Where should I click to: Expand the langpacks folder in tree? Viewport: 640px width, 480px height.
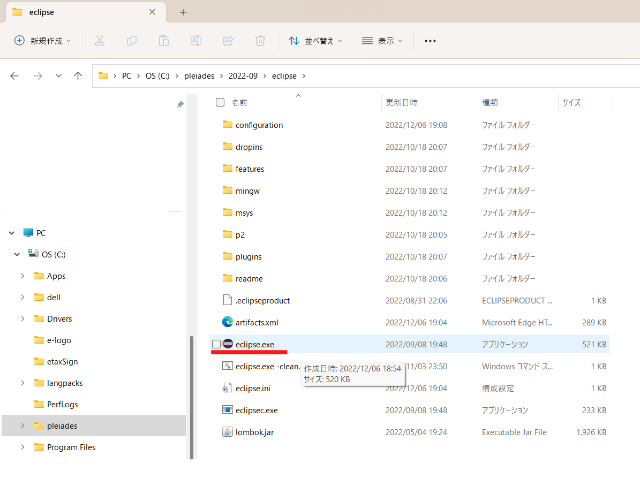click(x=22, y=383)
